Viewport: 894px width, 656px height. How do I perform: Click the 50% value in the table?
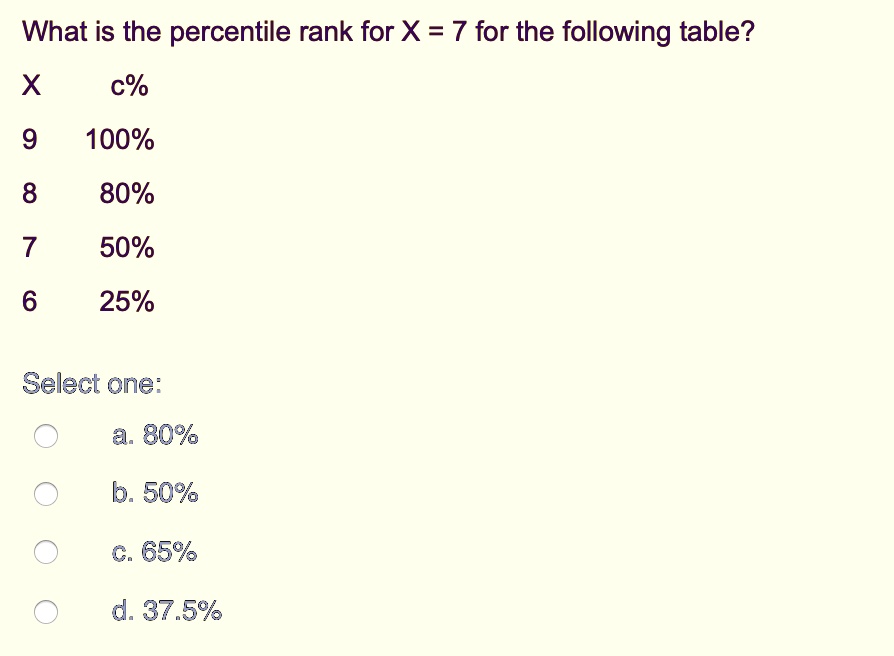click(x=127, y=247)
